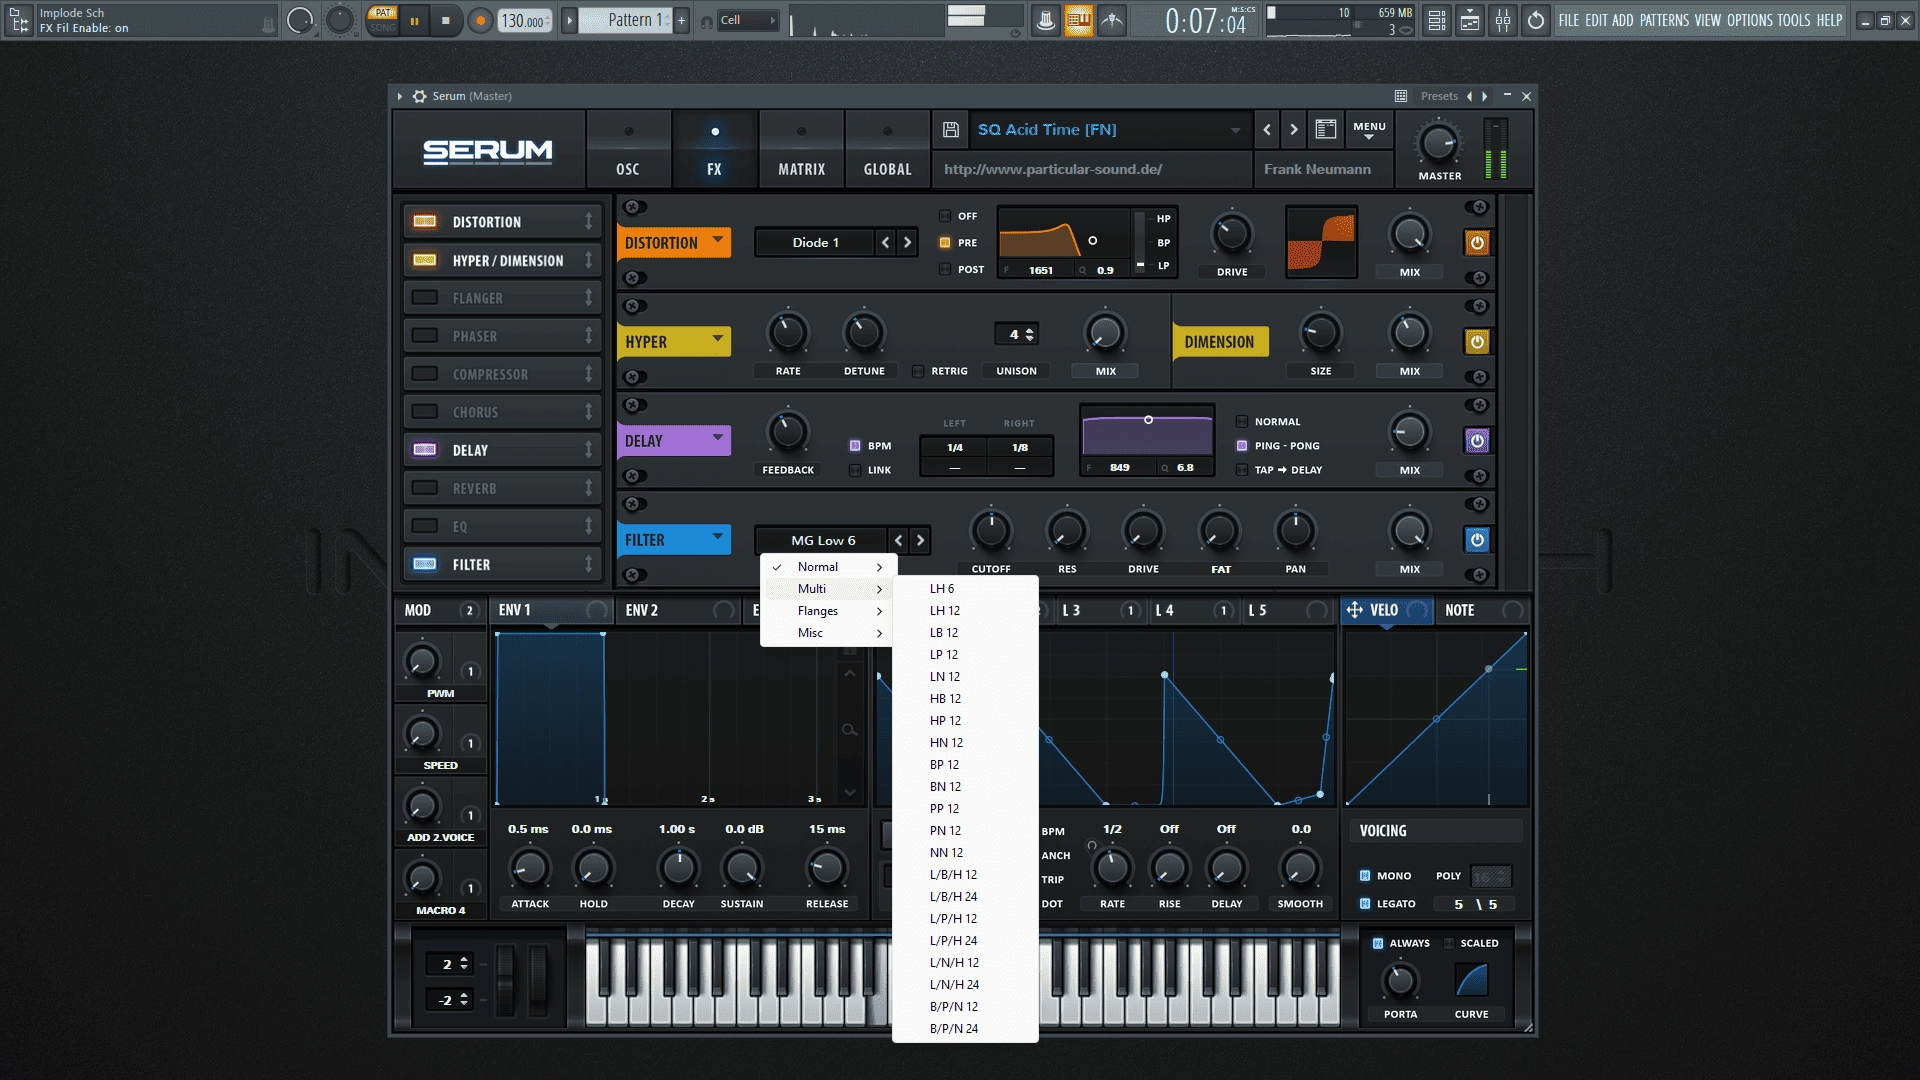Open the FL Studio PATTERNS menu
The width and height of the screenshot is (1920, 1080).
(1664, 20)
